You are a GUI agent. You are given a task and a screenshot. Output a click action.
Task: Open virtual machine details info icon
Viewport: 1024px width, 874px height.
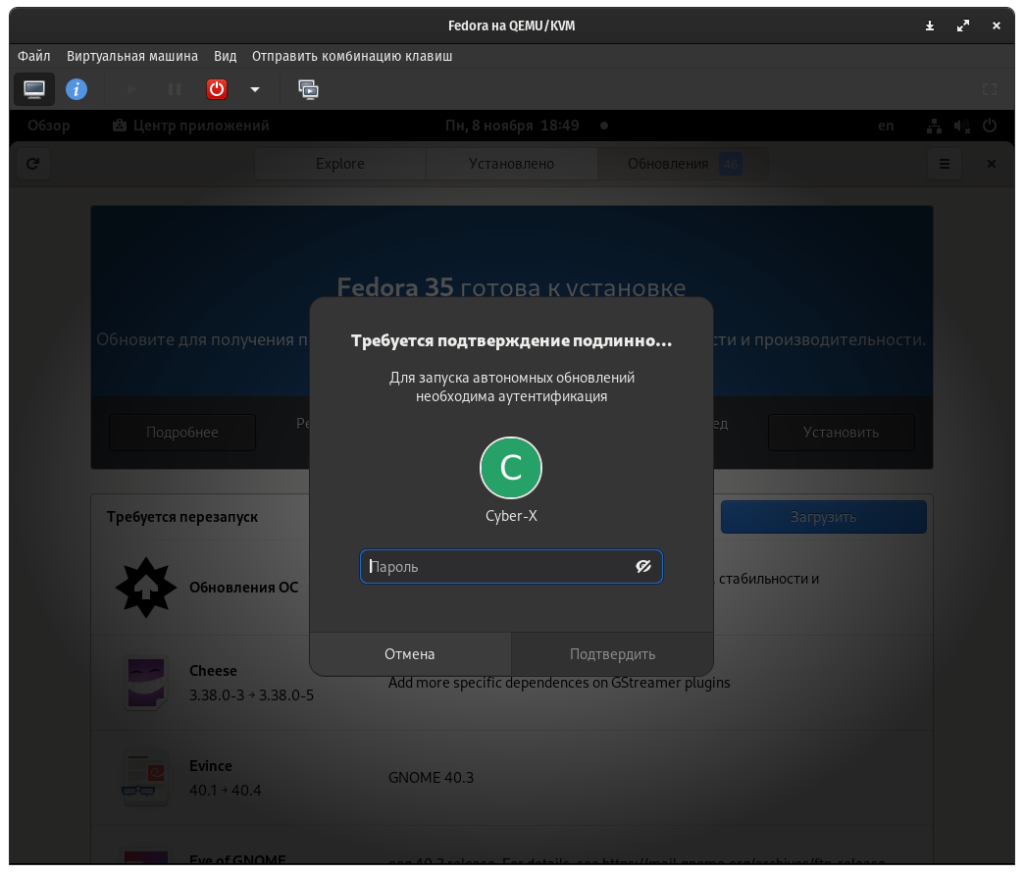click(x=76, y=89)
